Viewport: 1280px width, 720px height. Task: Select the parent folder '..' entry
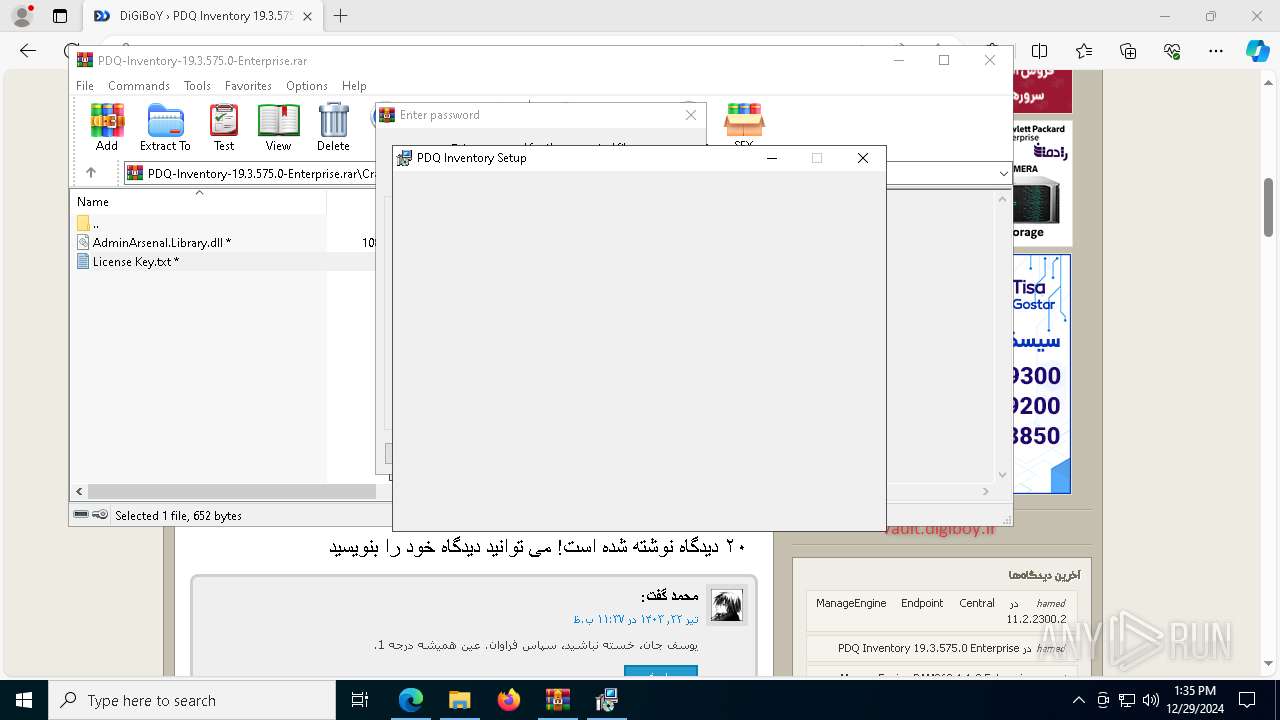coord(88,223)
